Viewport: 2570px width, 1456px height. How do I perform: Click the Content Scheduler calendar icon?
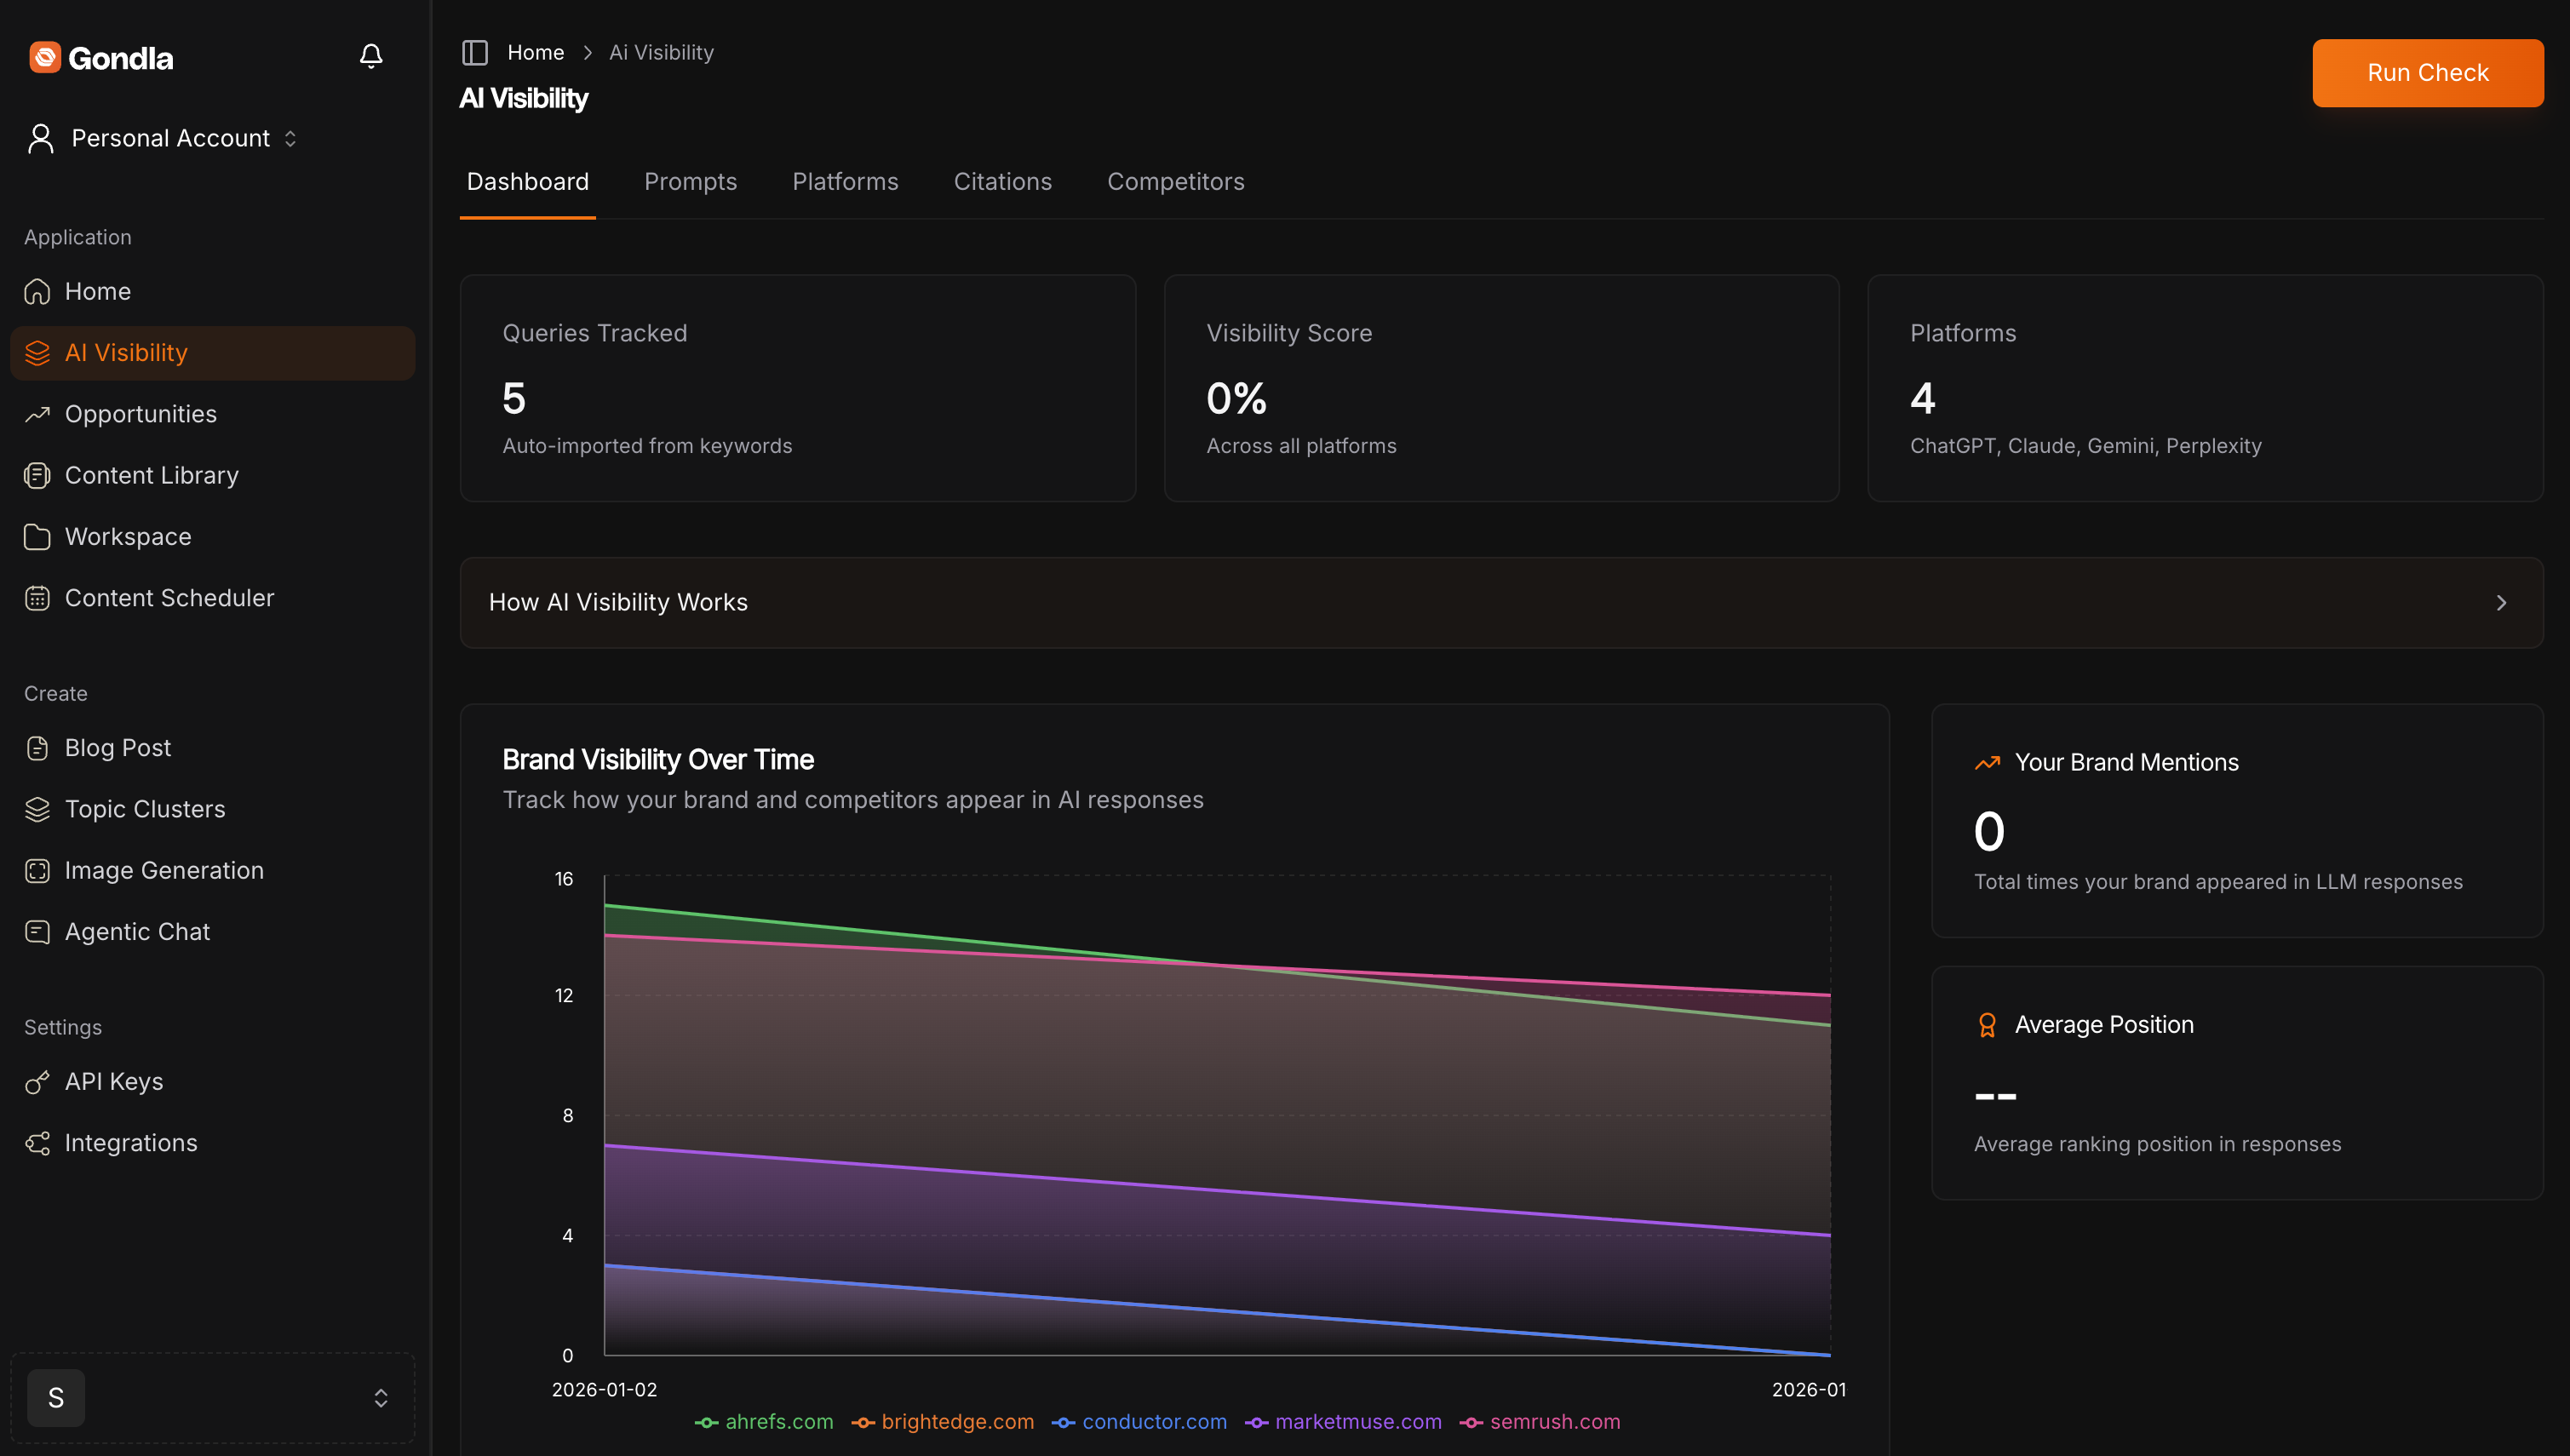38,597
